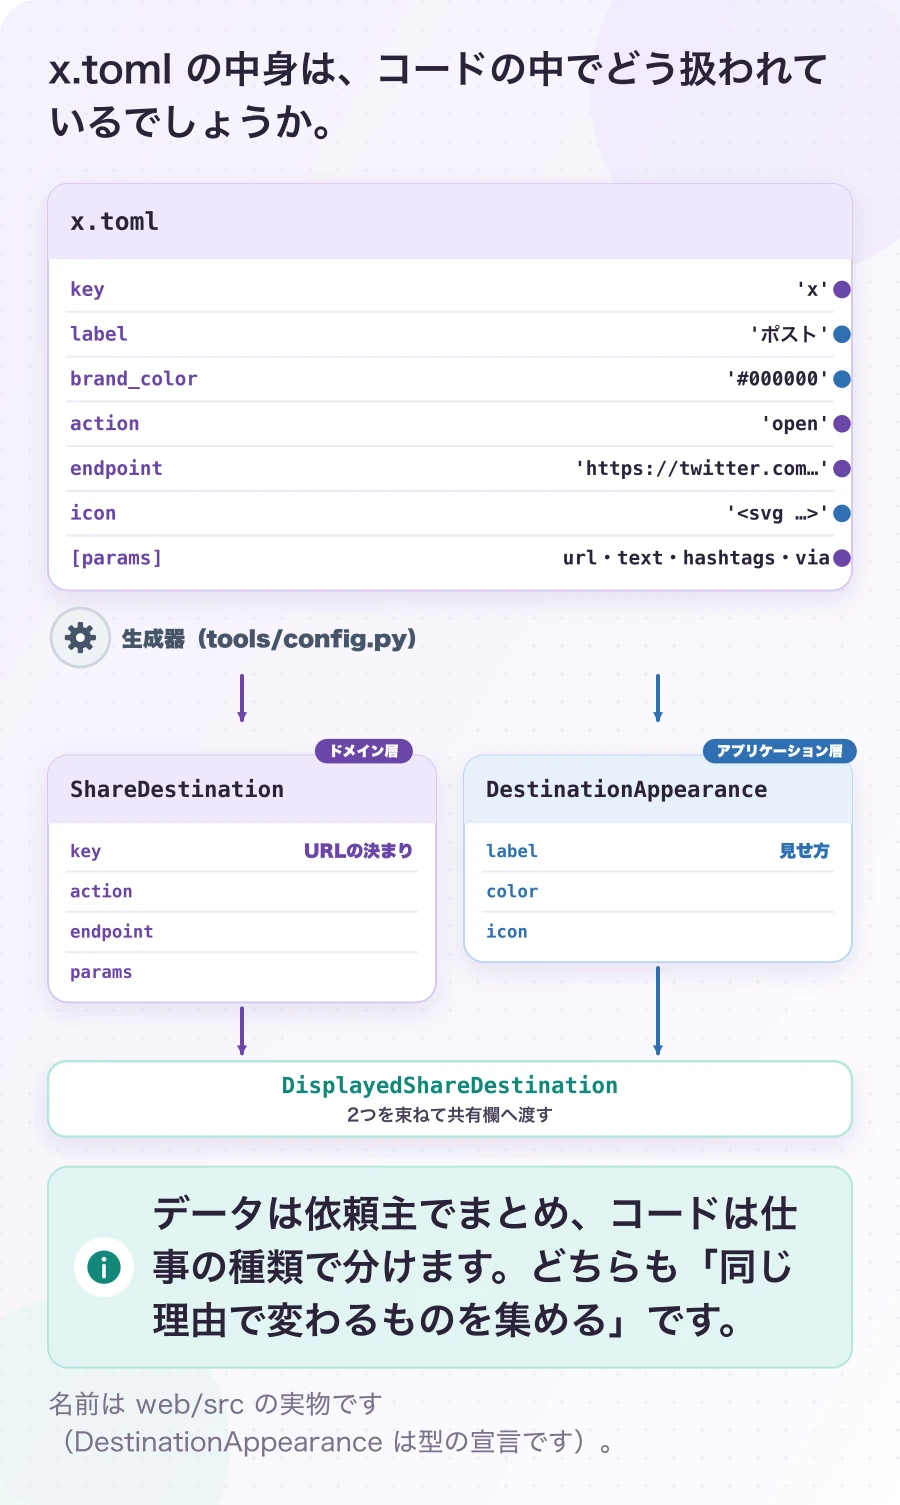Screen dimensions: 900x1505
Task: Click the ShareDestination card title
Action: coord(177,789)
